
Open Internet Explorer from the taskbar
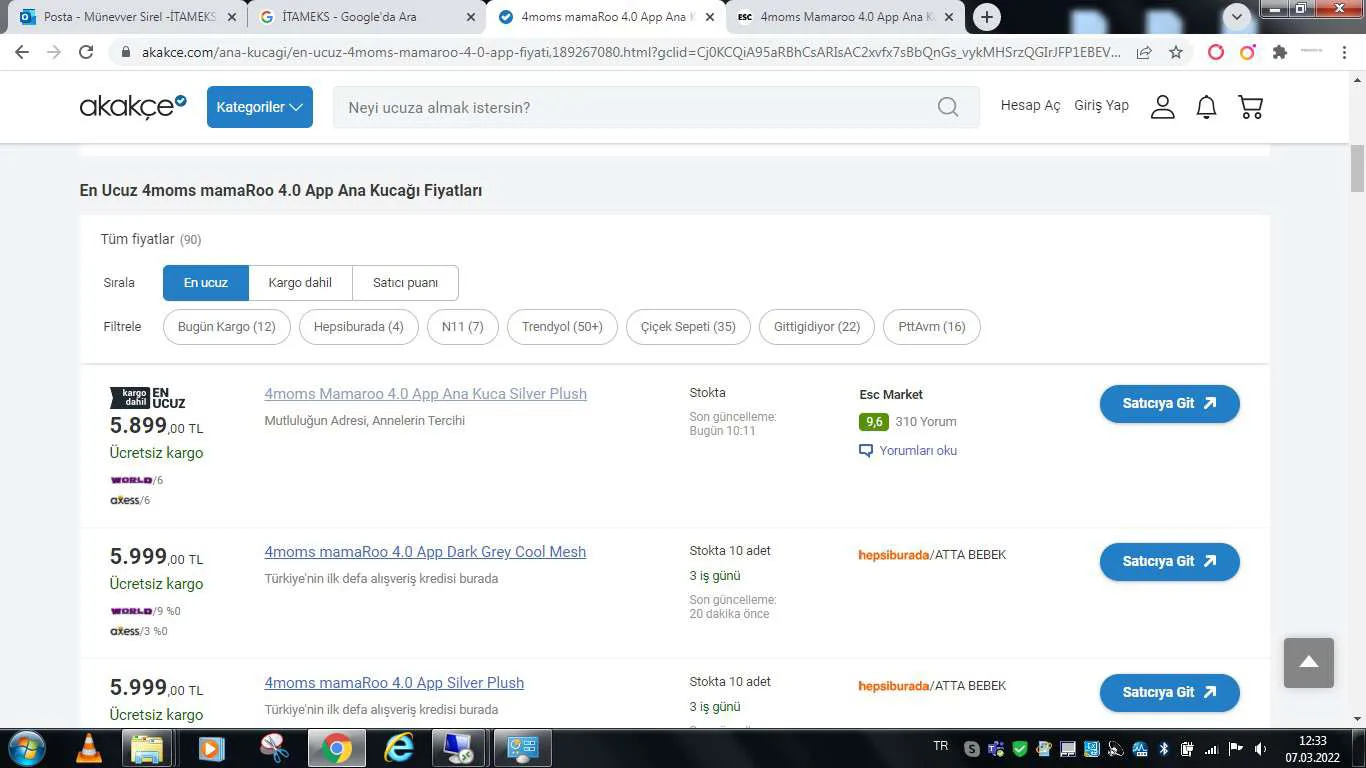coord(398,748)
